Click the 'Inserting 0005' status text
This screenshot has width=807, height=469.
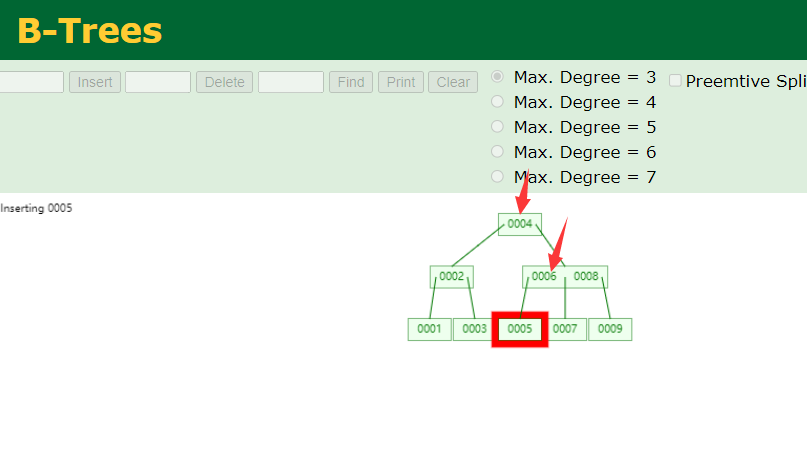[36, 208]
